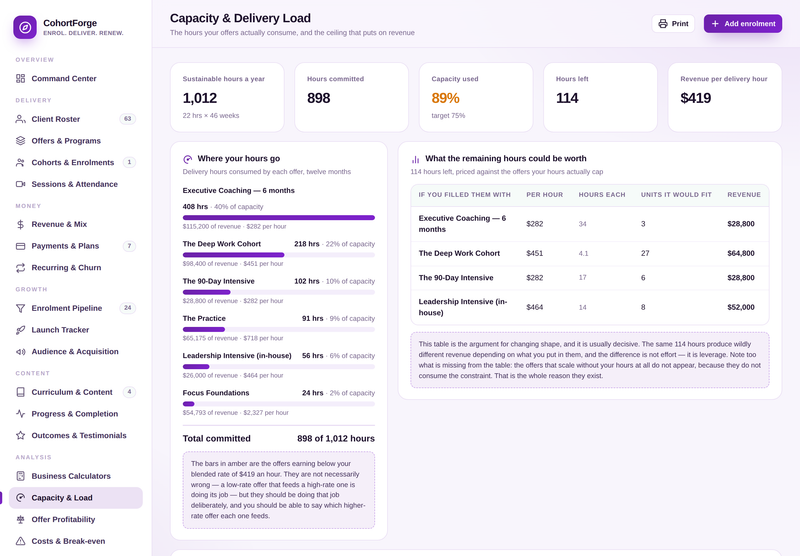Viewport: 800px width, 556px height.
Task: Open Sessions & Attendance
Action: tap(76, 184)
